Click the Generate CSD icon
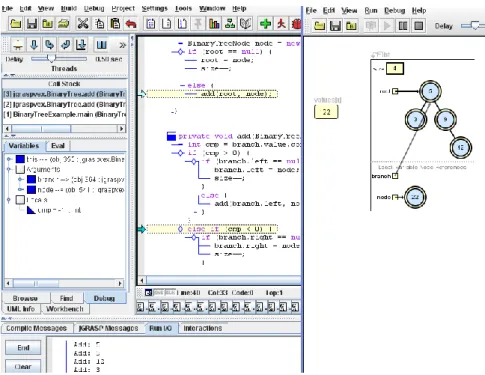This screenshot has width=485, height=375. click(x=151, y=24)
